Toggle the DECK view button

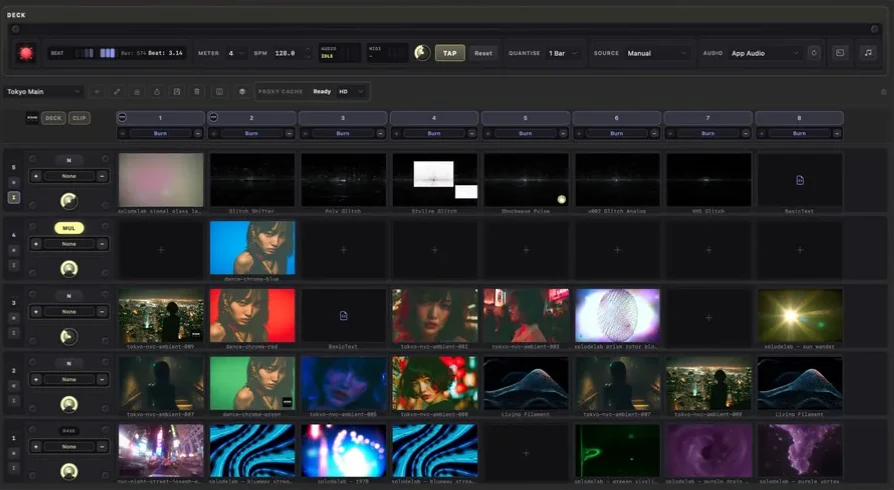pos(53,118)
